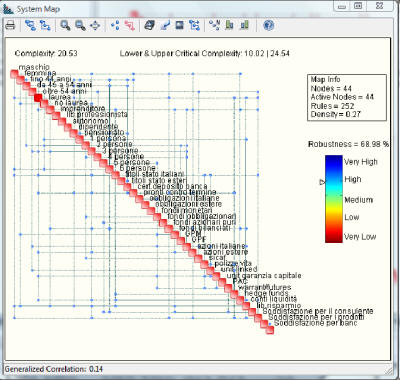The width and height of the screenshot is (400, 380).
Task: Click the blue tree-with-arrows icon
Action: tap(194, 26)
